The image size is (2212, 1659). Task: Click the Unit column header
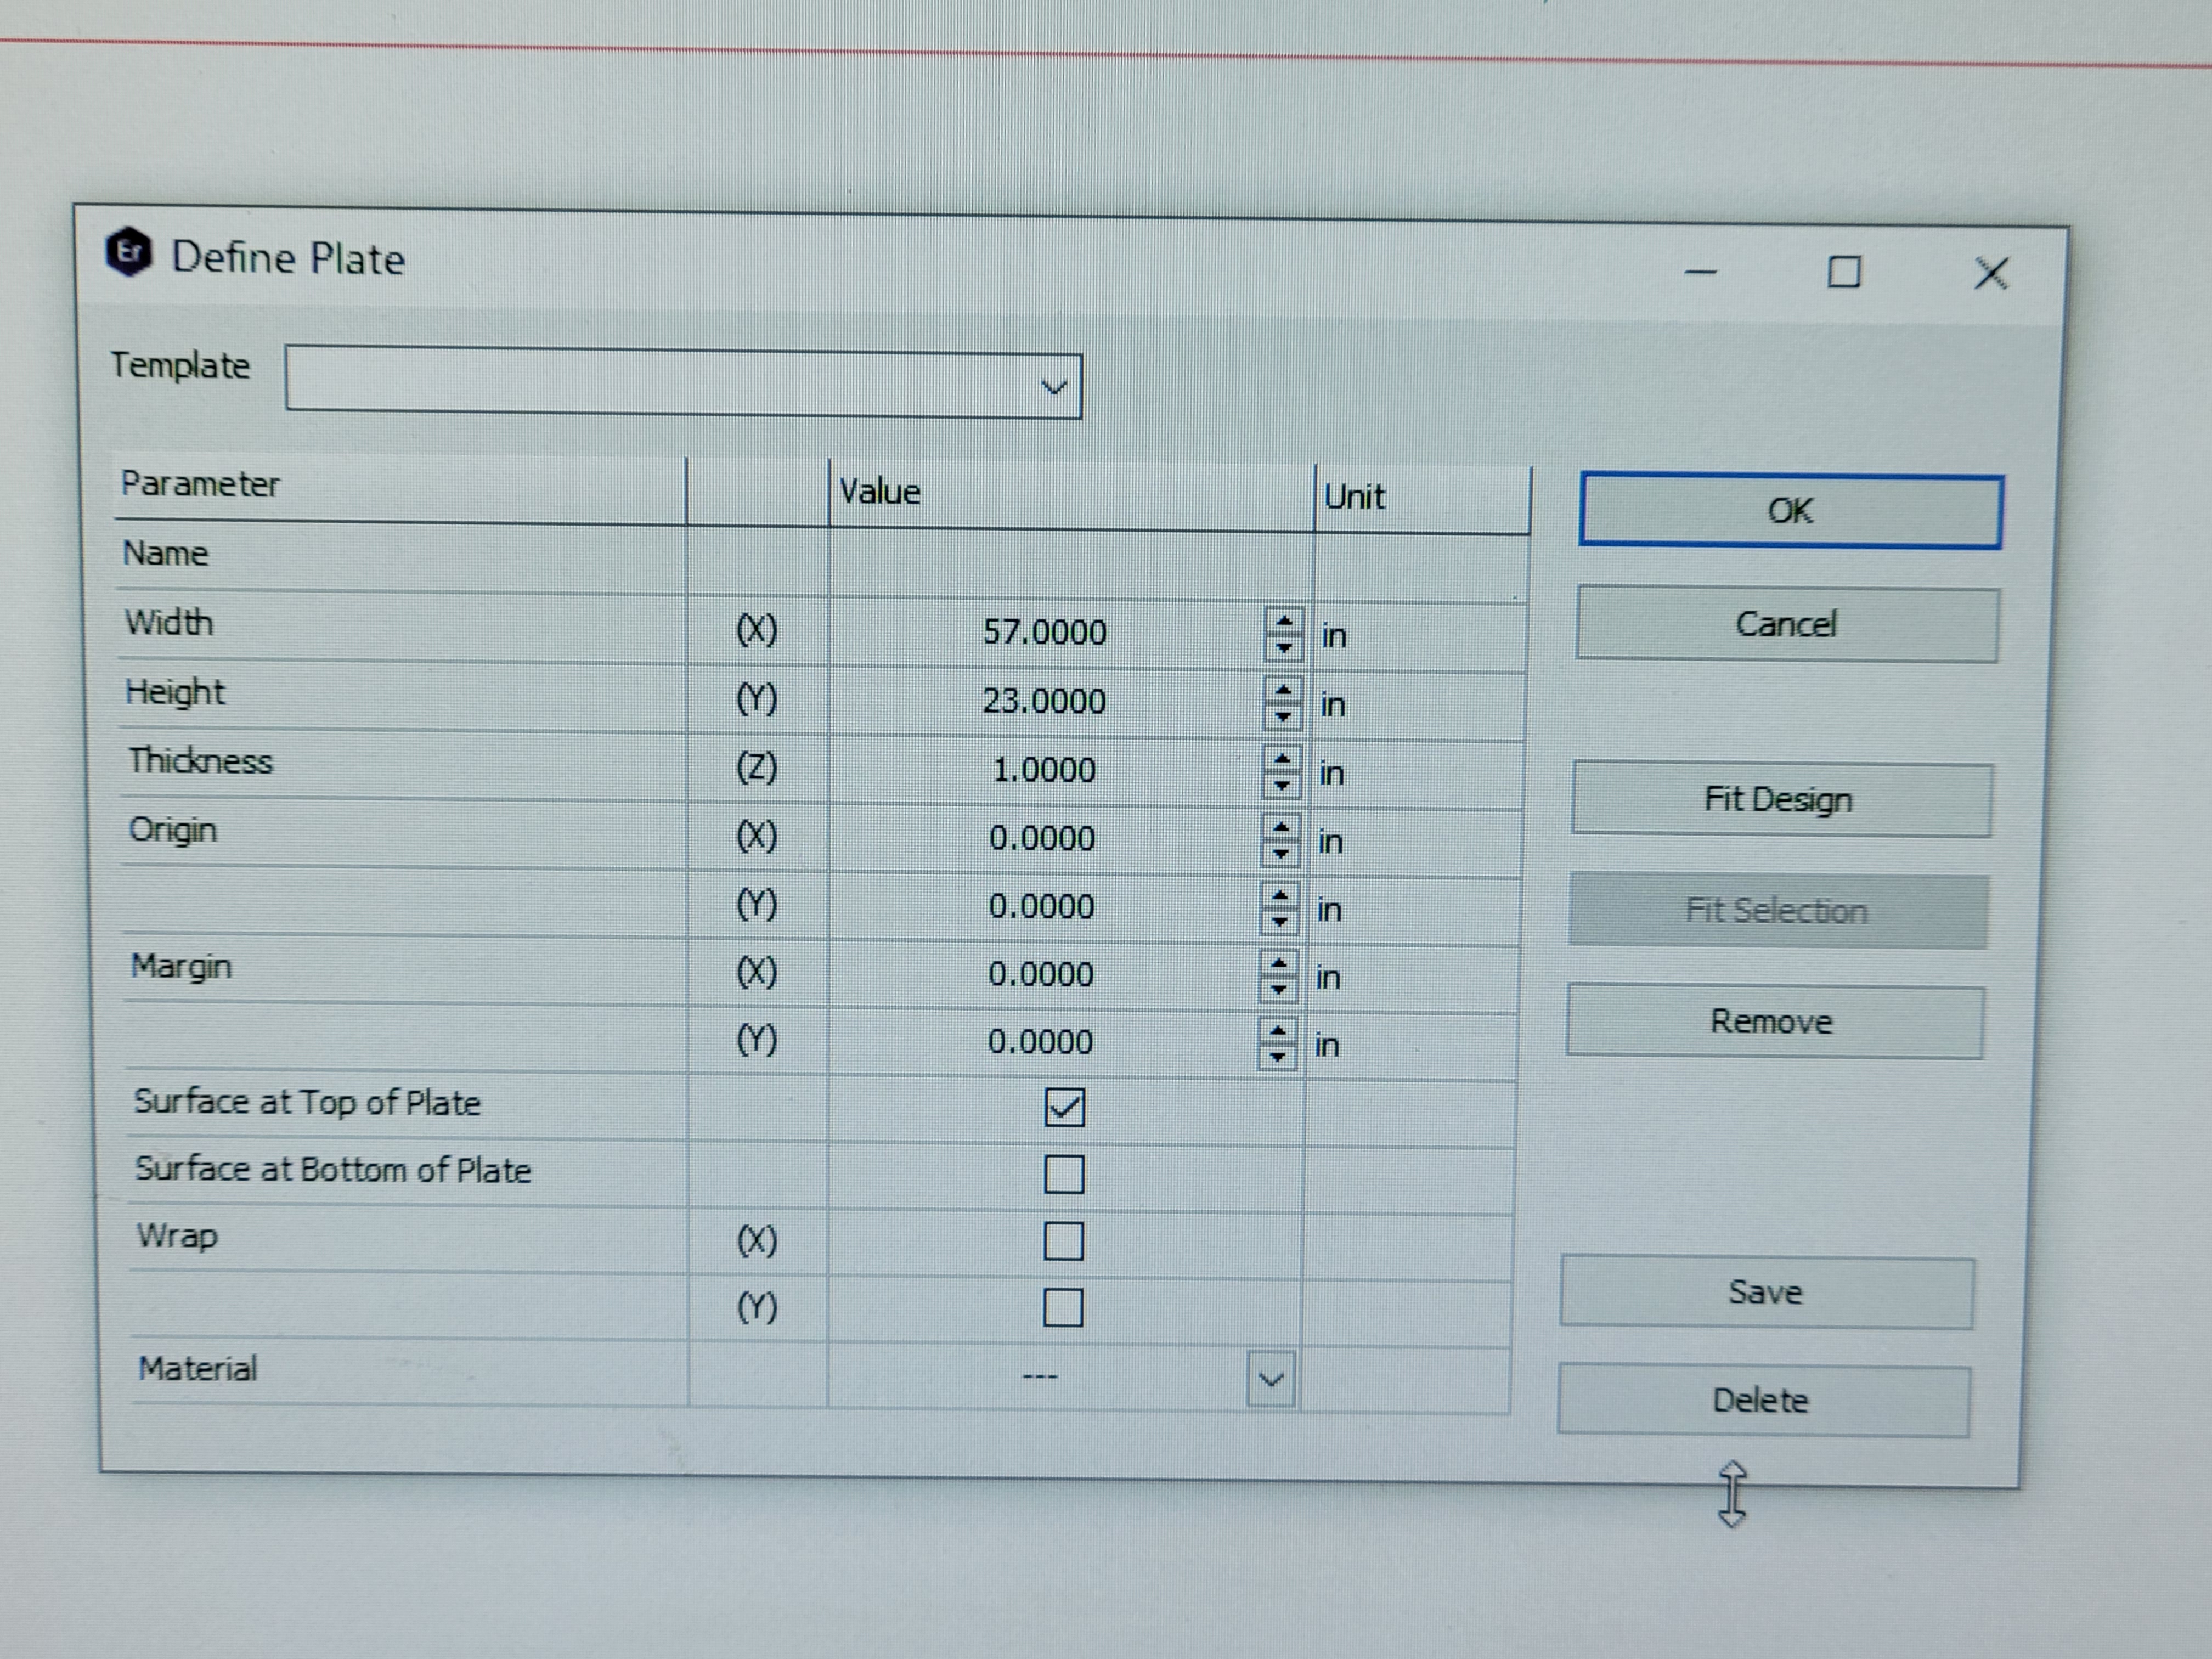[x=1422, y=498]
